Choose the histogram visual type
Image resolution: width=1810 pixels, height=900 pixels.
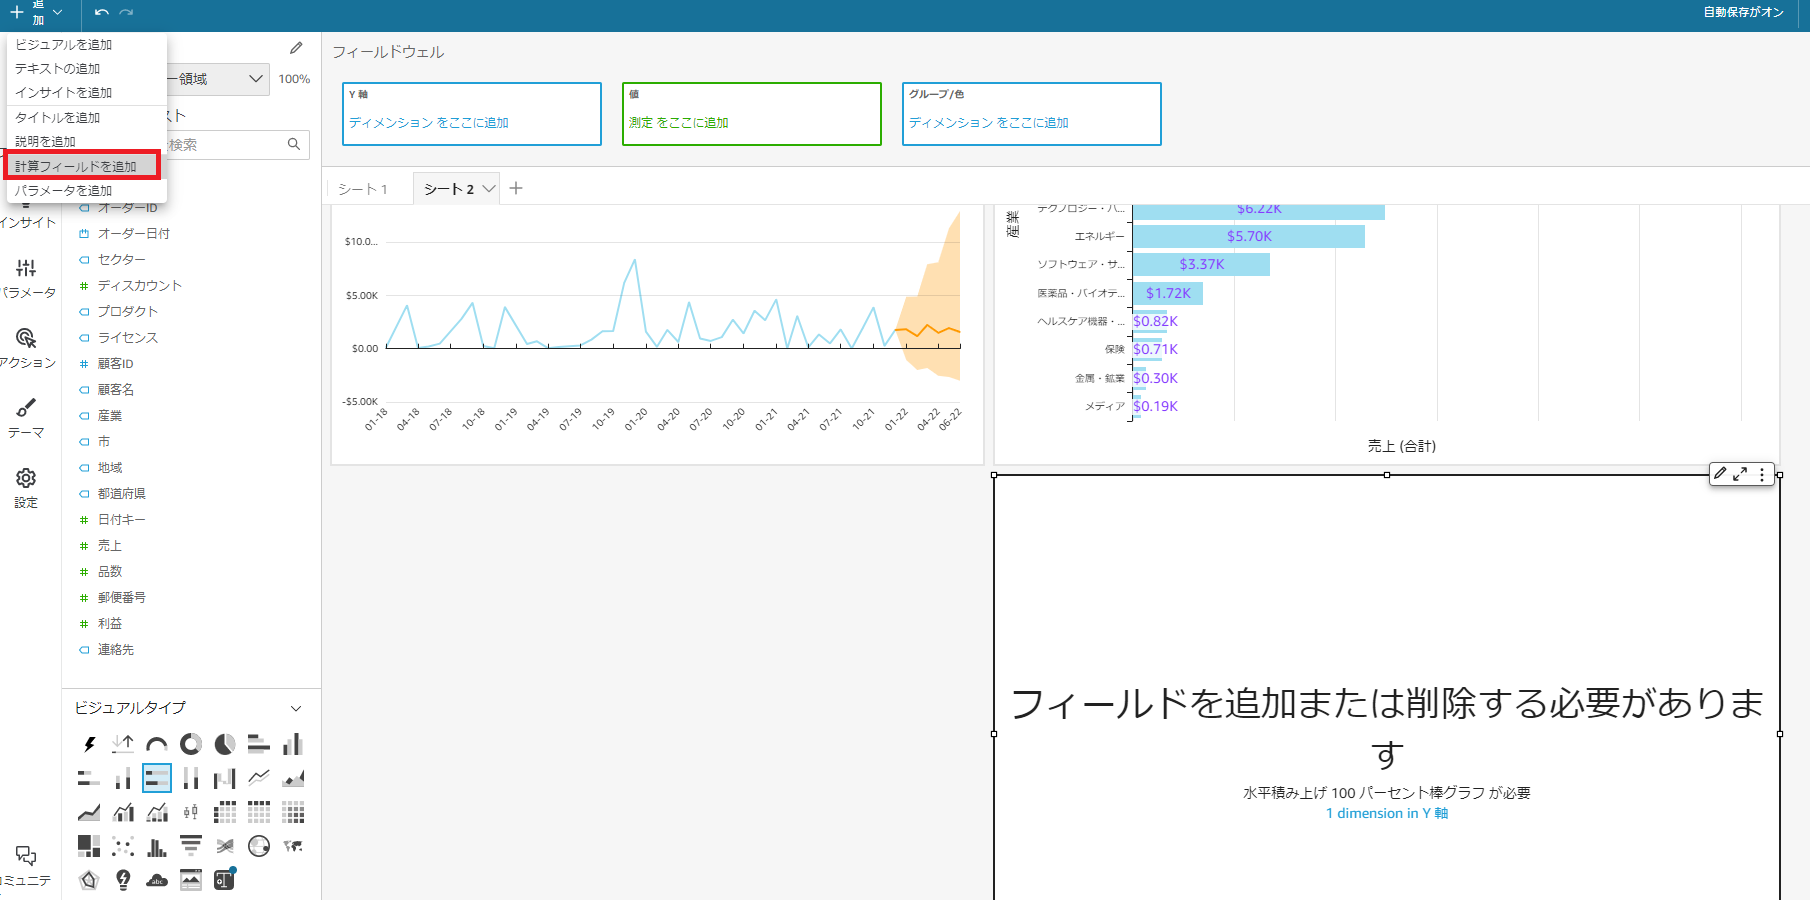pyautogui.click(x=157, y=846)
